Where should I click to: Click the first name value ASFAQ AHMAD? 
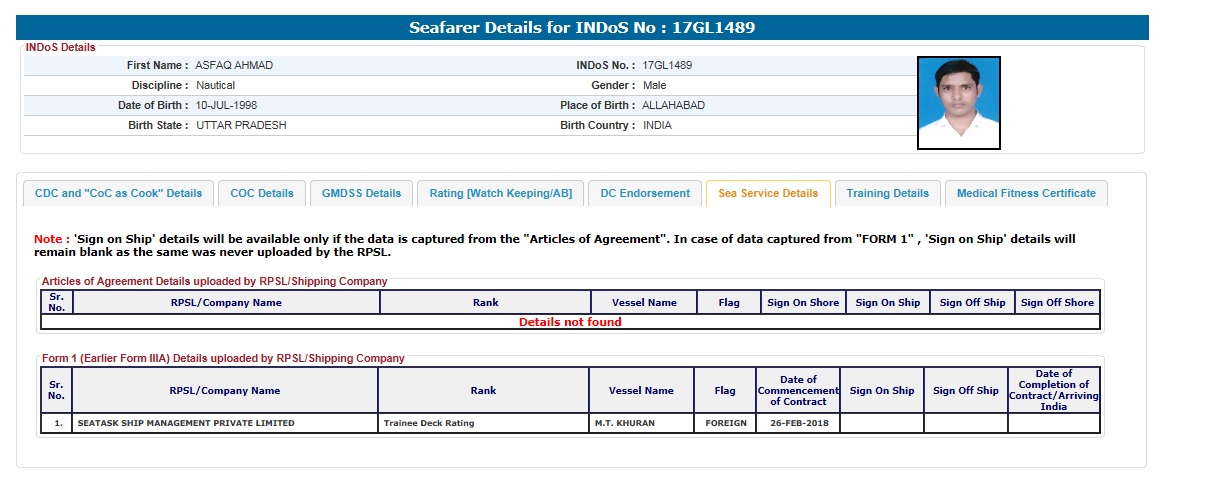point(234,65)
